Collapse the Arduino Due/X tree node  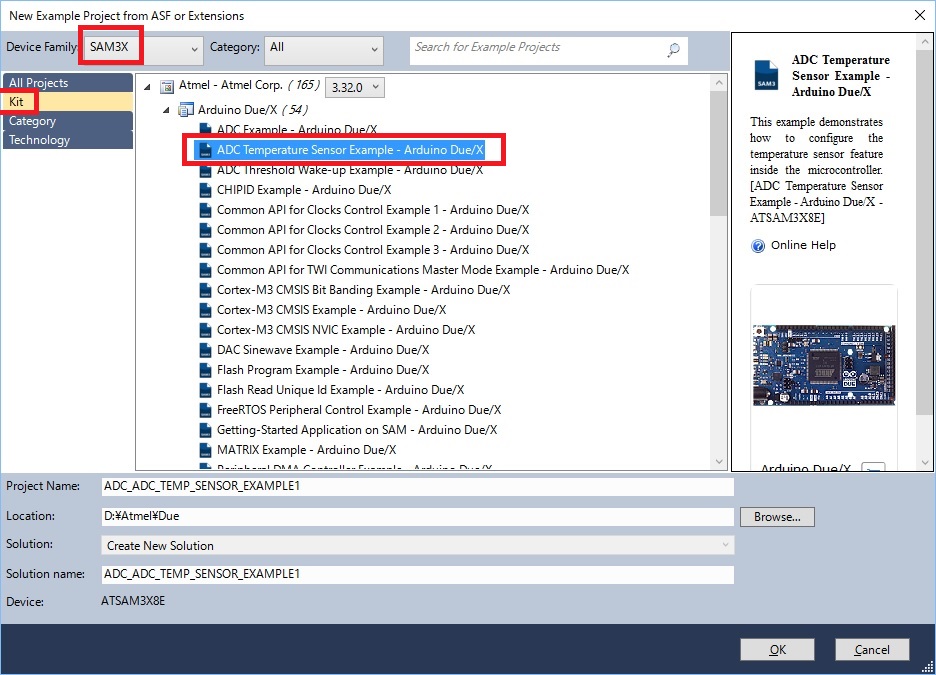point(167,110)
